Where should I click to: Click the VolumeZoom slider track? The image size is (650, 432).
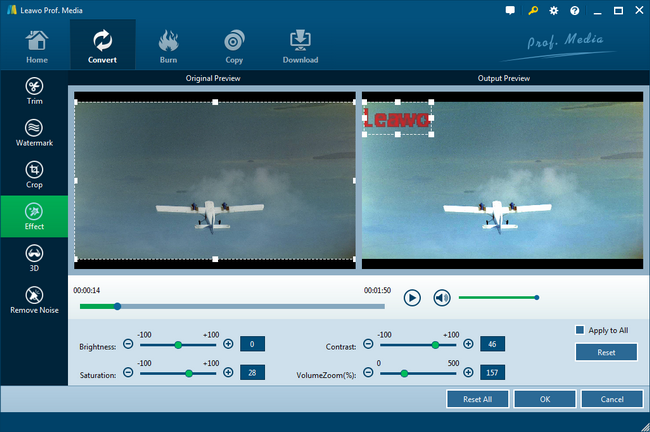420,373
